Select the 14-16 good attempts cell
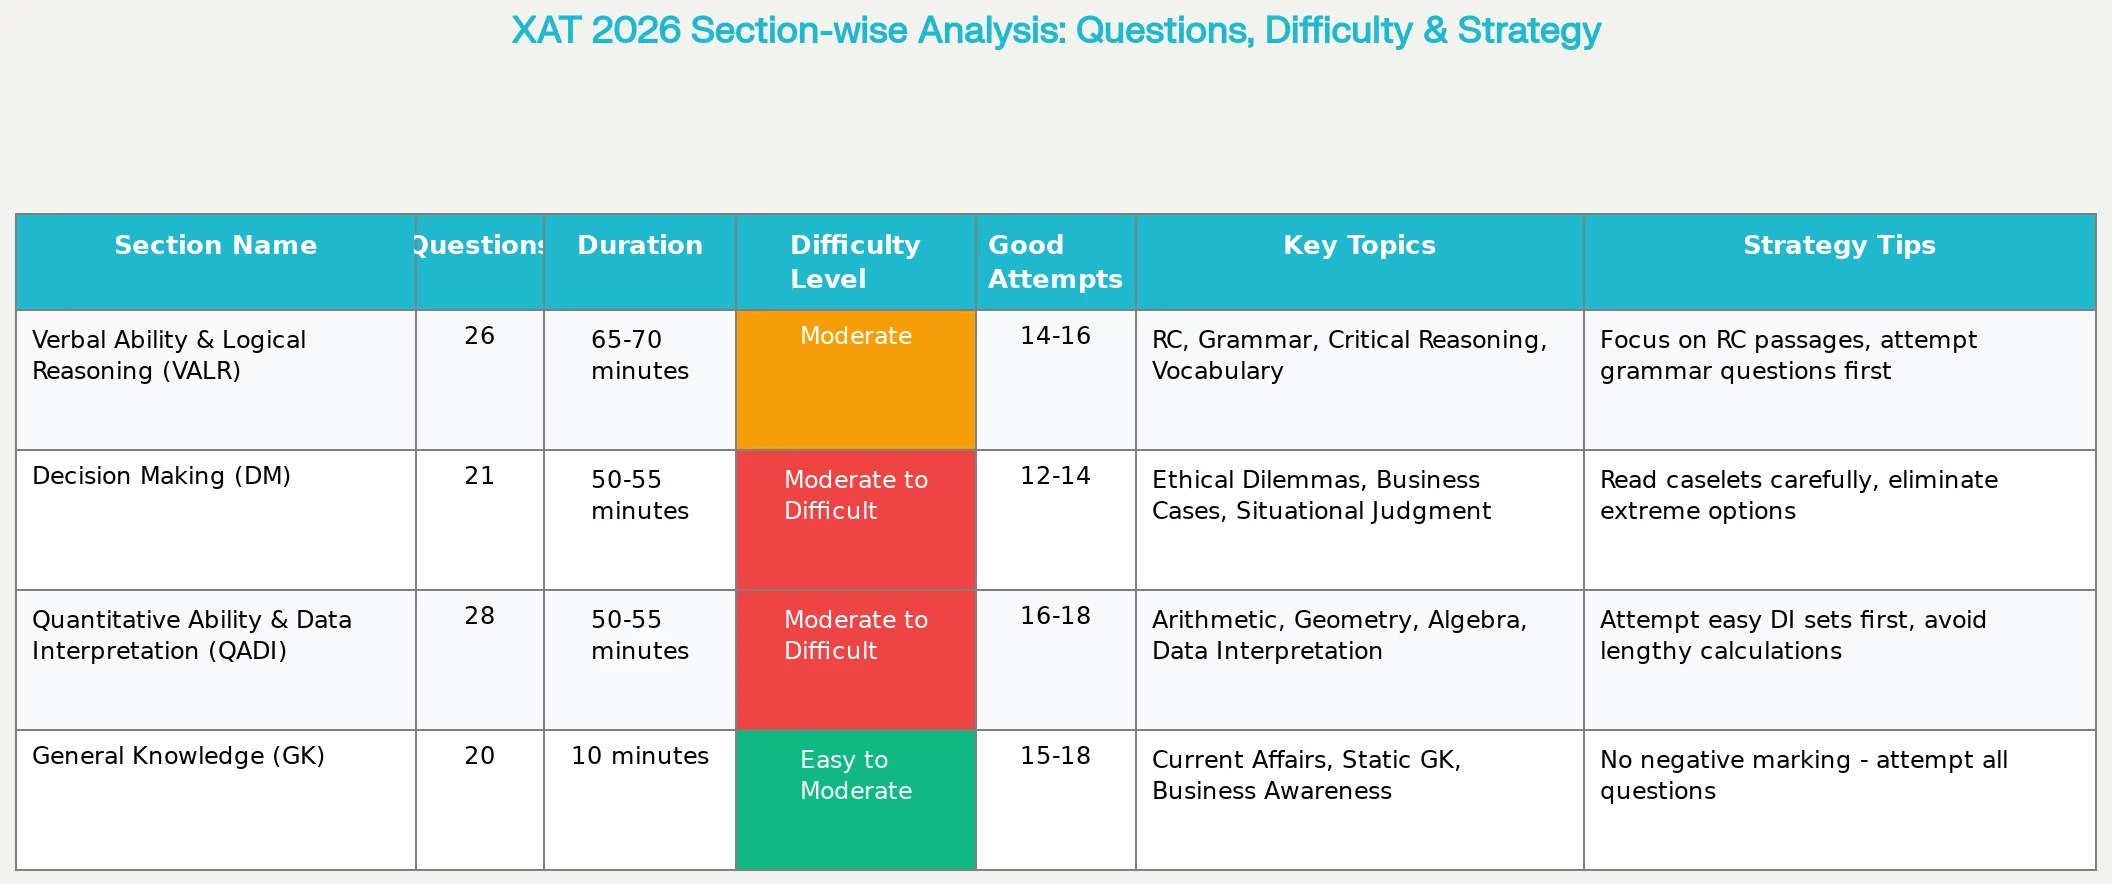Screen dimensions: 2112x884 point(1055,336)
